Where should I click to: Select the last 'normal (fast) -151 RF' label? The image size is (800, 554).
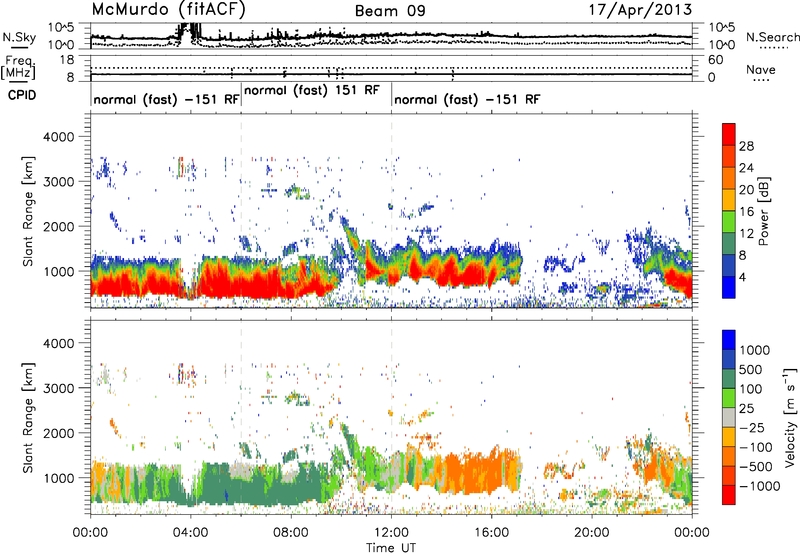point(467,99)
